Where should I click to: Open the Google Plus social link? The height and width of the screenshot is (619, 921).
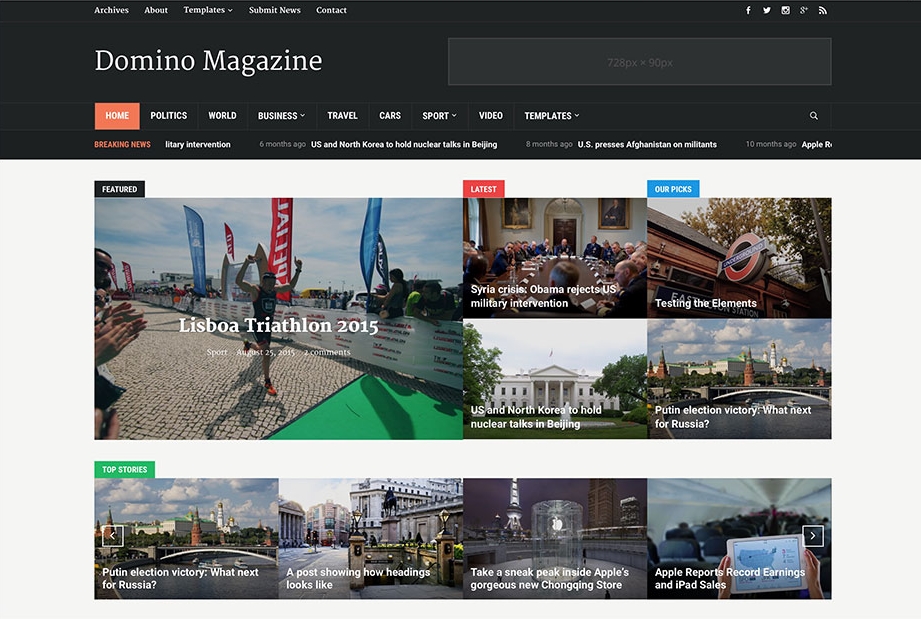(x=804, y=10)
